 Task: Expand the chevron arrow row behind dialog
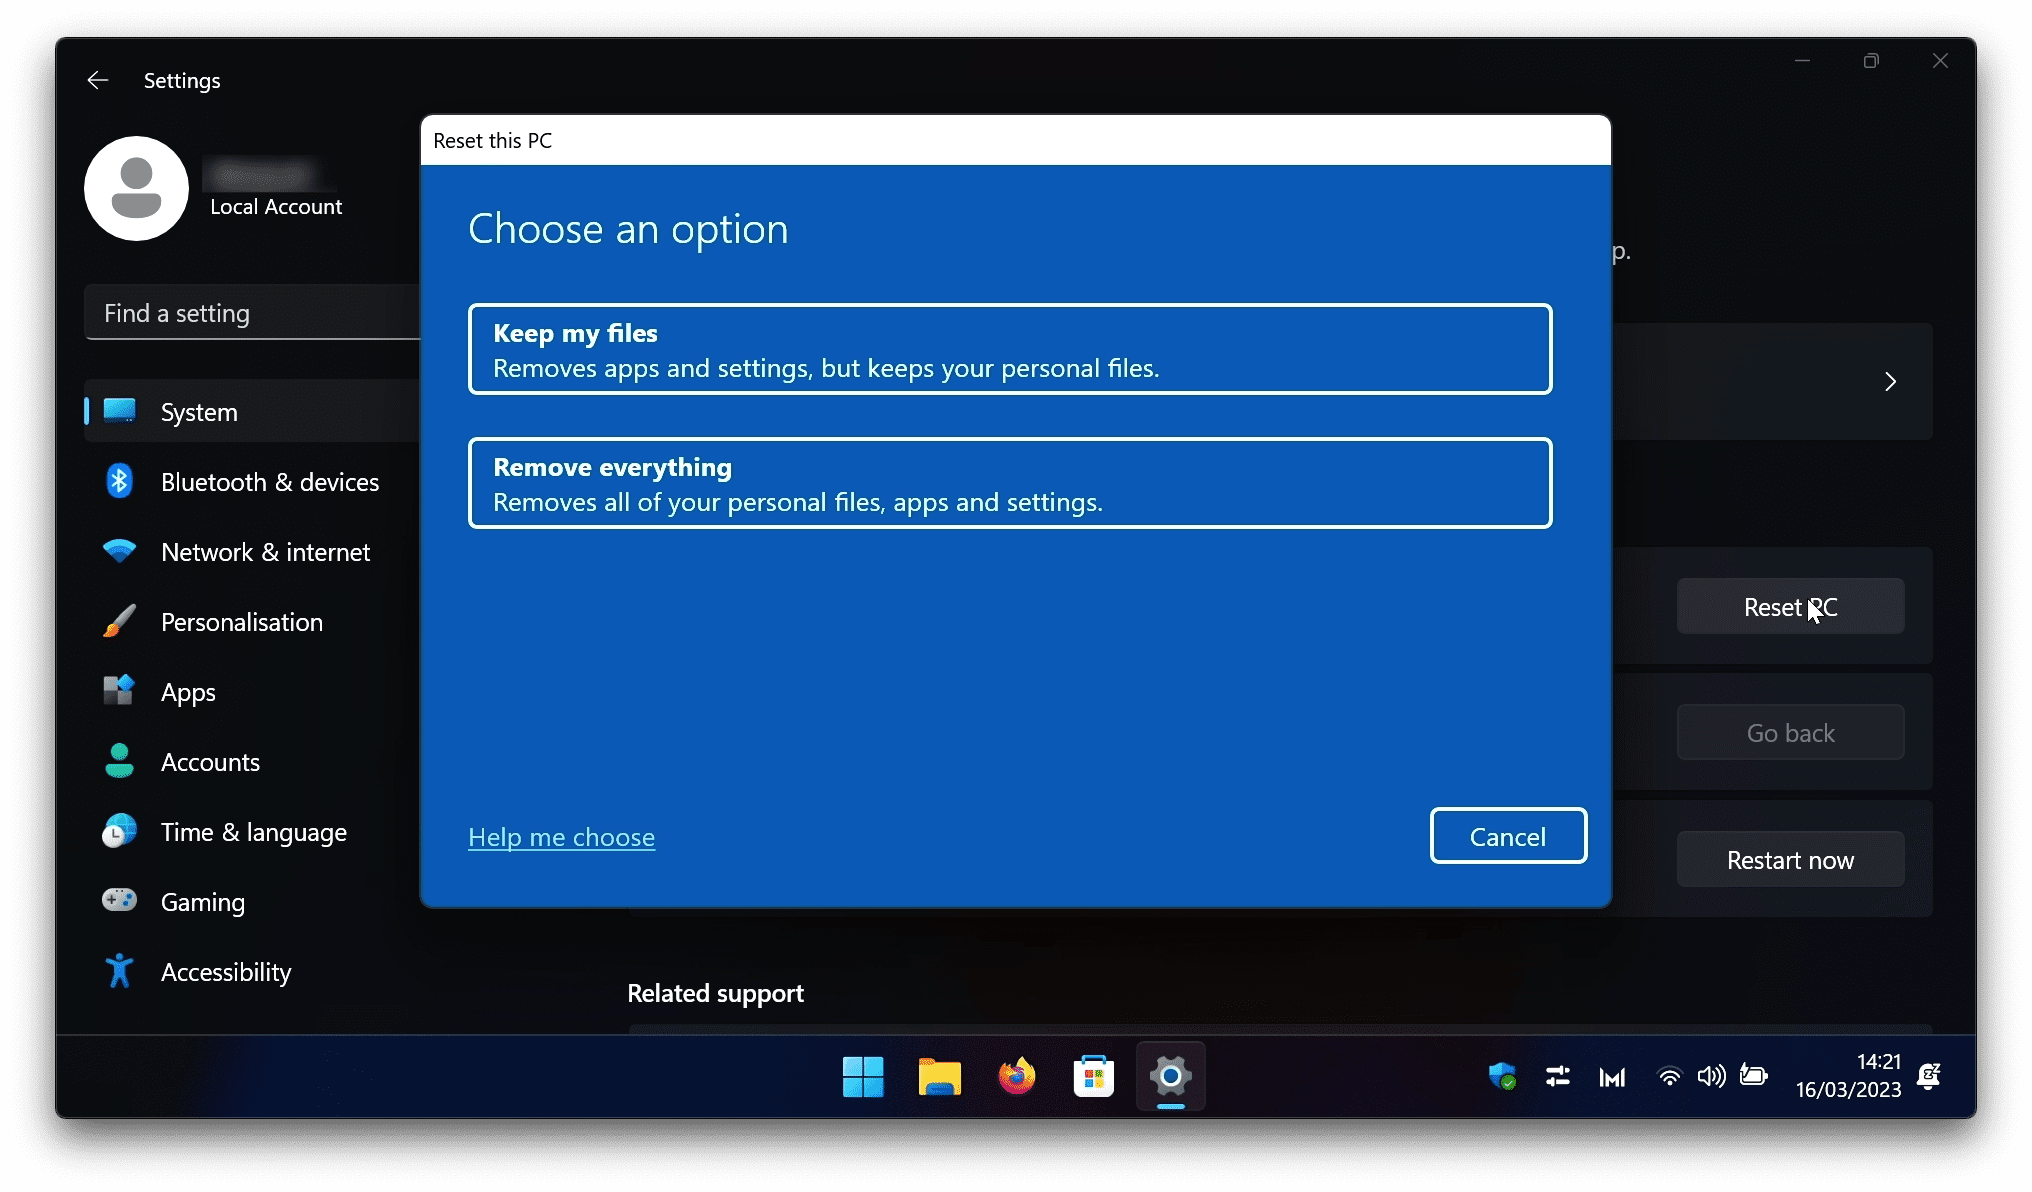1890,381
